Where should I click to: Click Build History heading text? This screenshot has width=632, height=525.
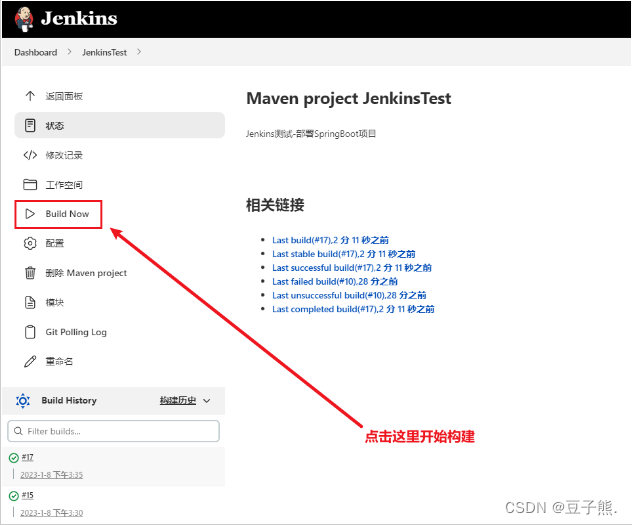(69, 400)
